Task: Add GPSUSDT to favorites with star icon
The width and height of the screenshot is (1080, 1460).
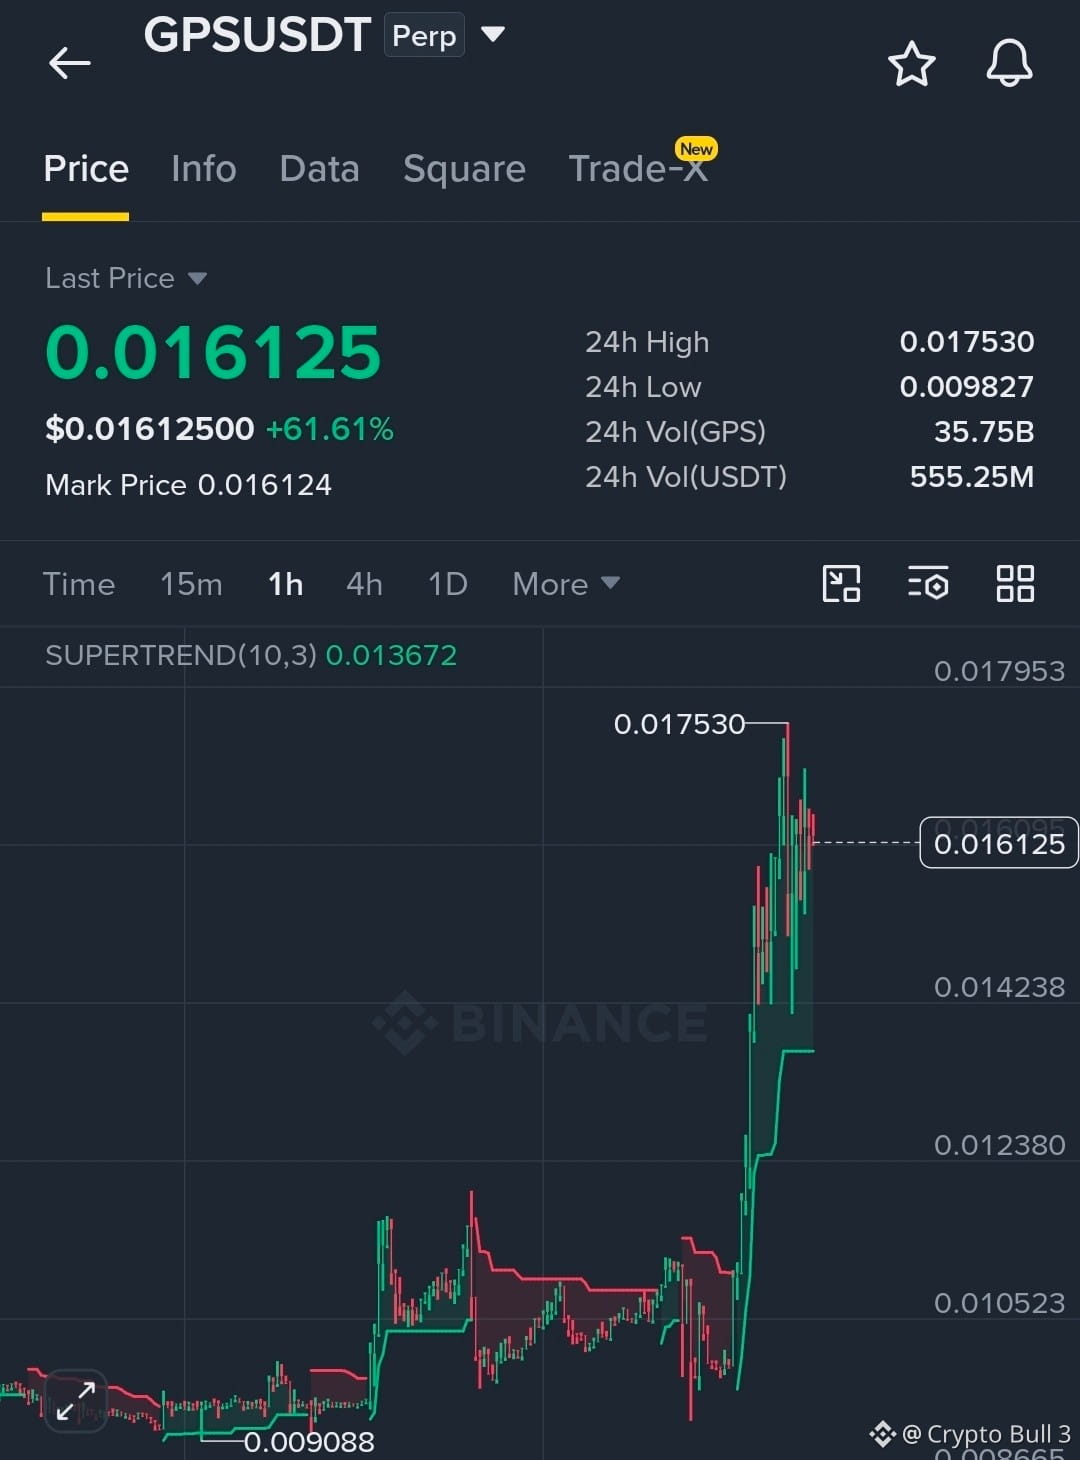Action: click(911, 64)
